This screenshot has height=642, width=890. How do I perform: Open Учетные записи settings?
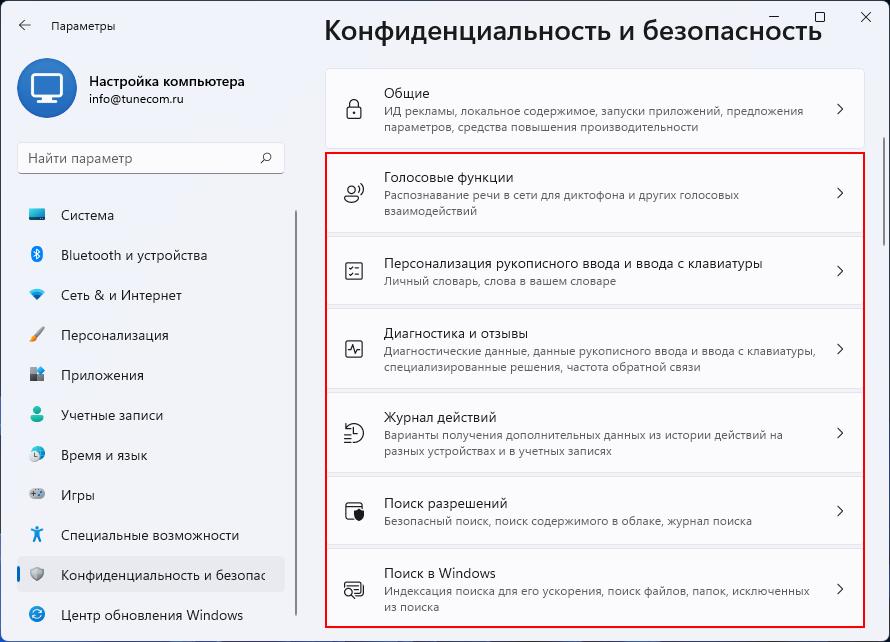(x=151, y=415)
